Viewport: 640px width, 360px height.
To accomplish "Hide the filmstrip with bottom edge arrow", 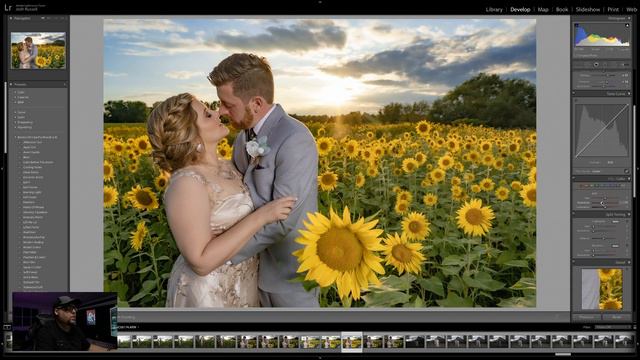I will (x=320, y=358).
